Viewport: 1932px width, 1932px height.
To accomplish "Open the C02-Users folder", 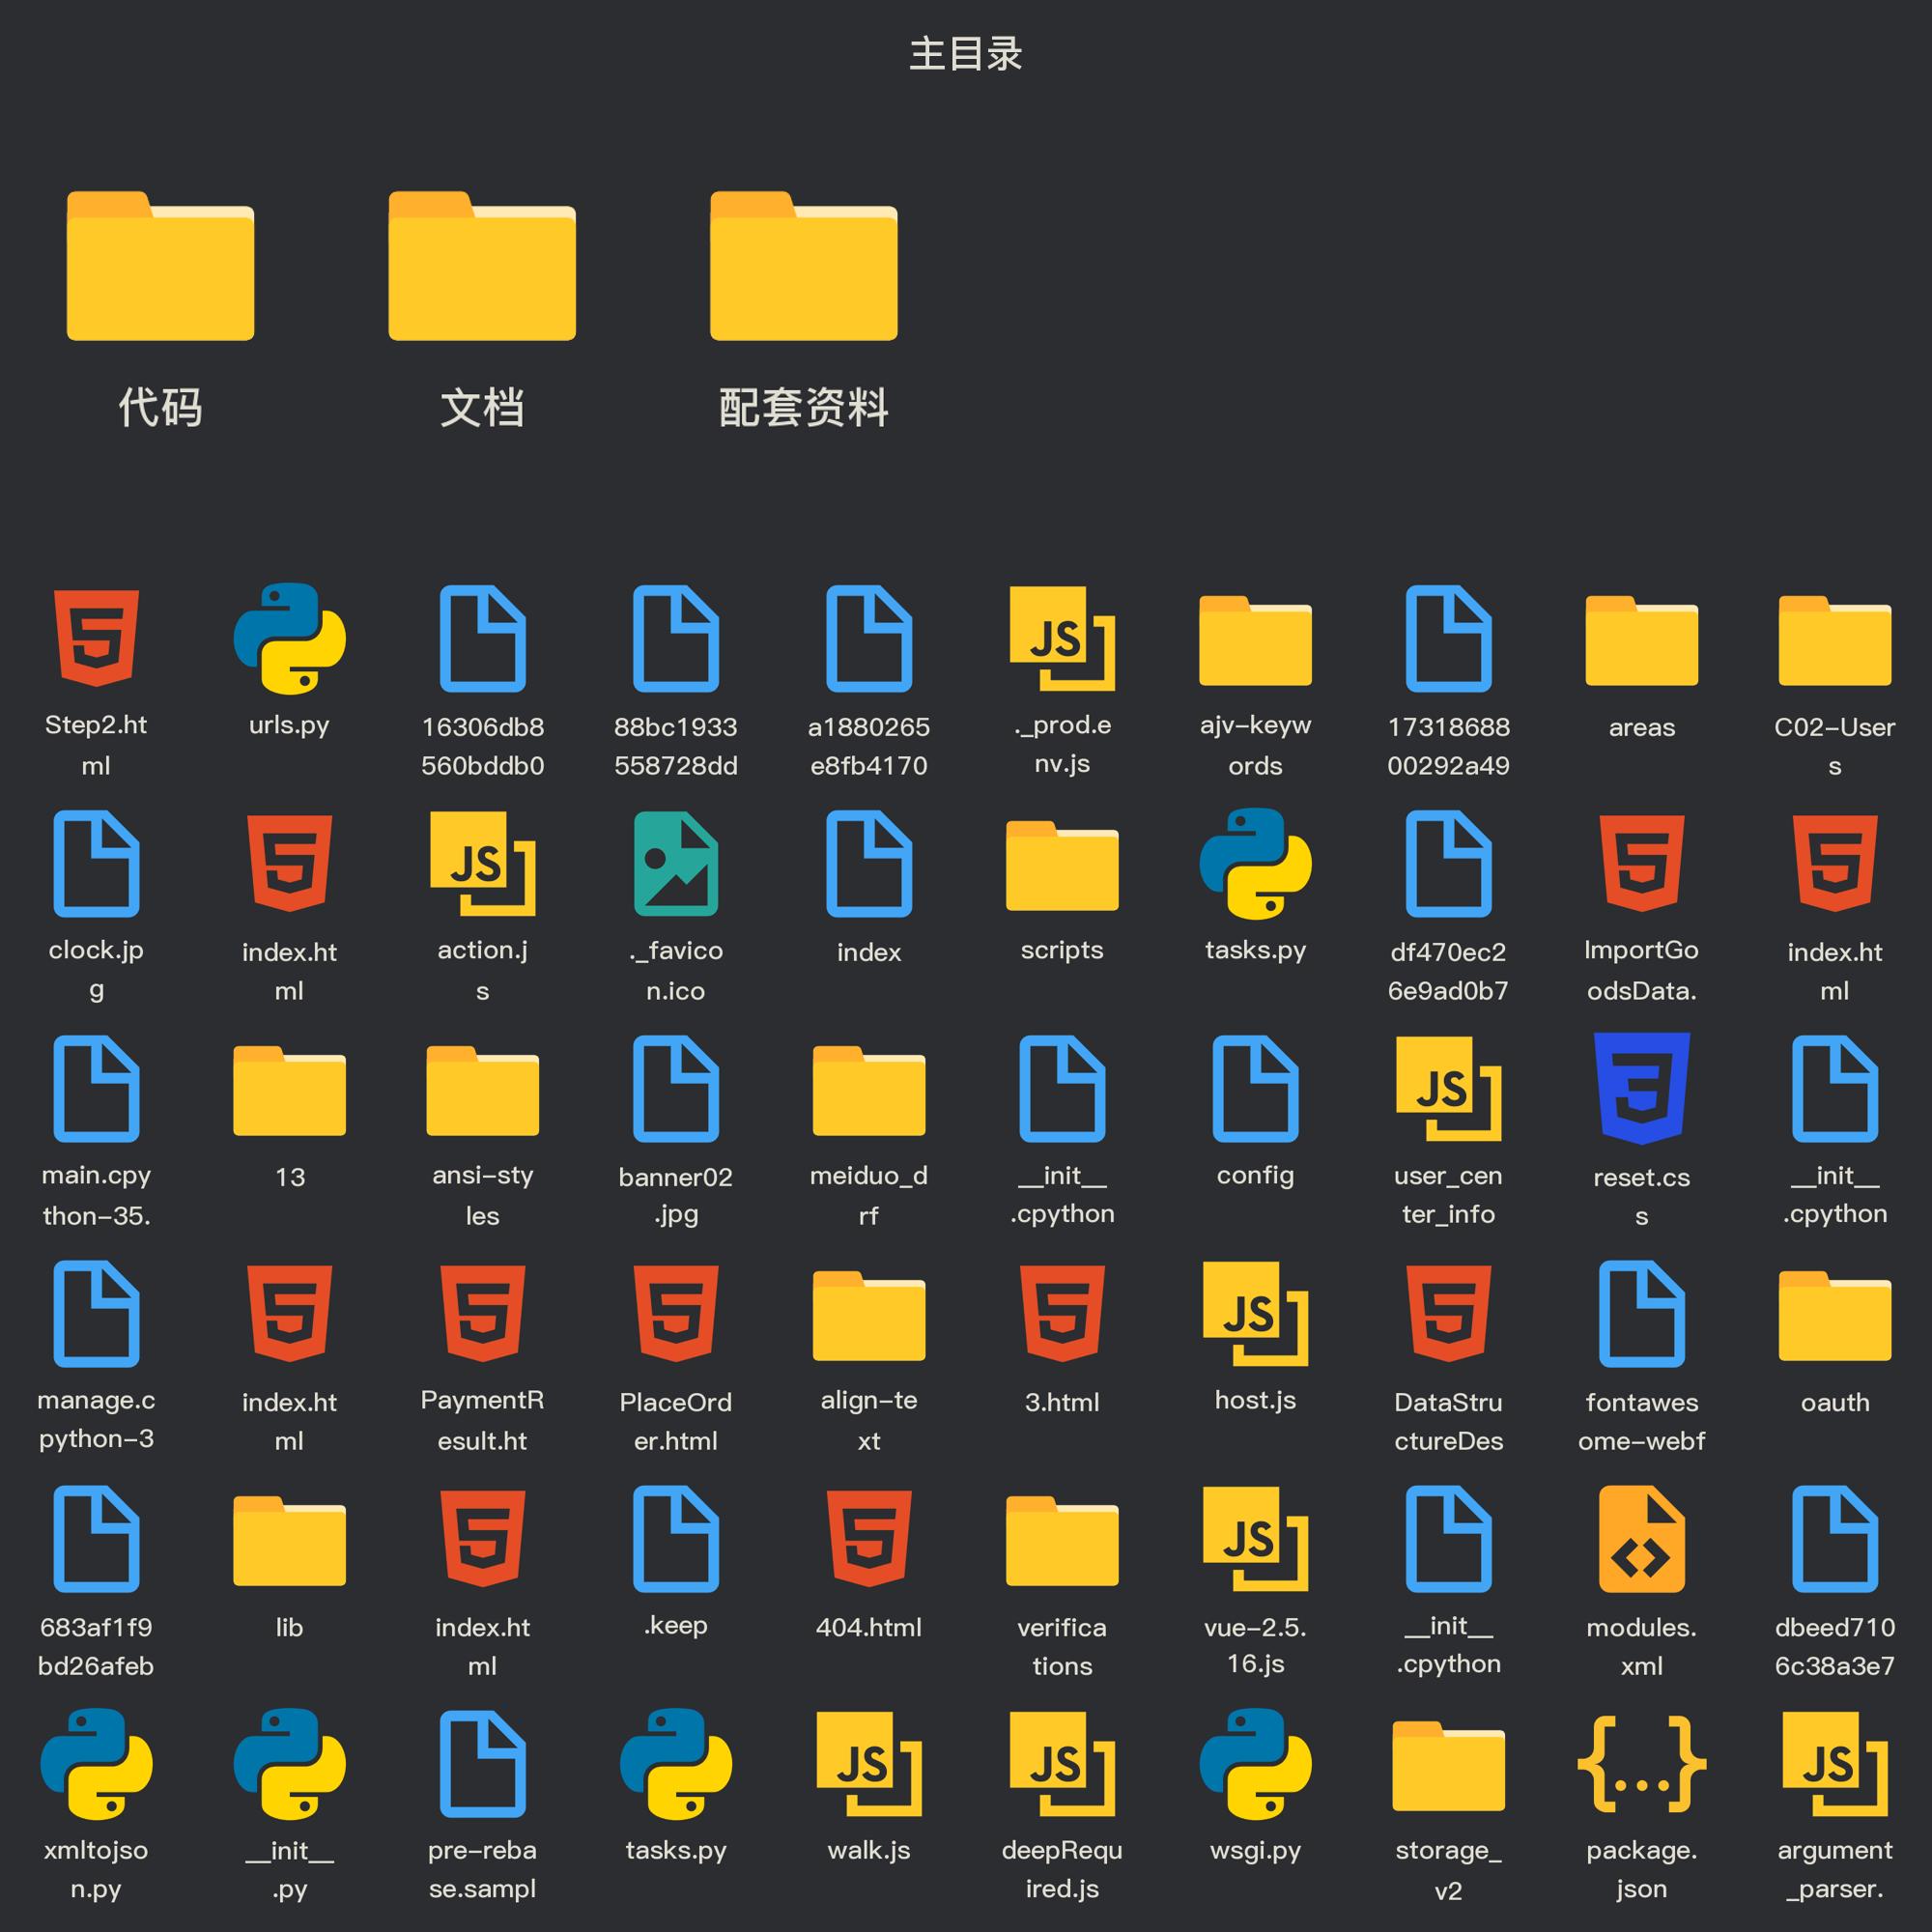I will click(1835, 640).
